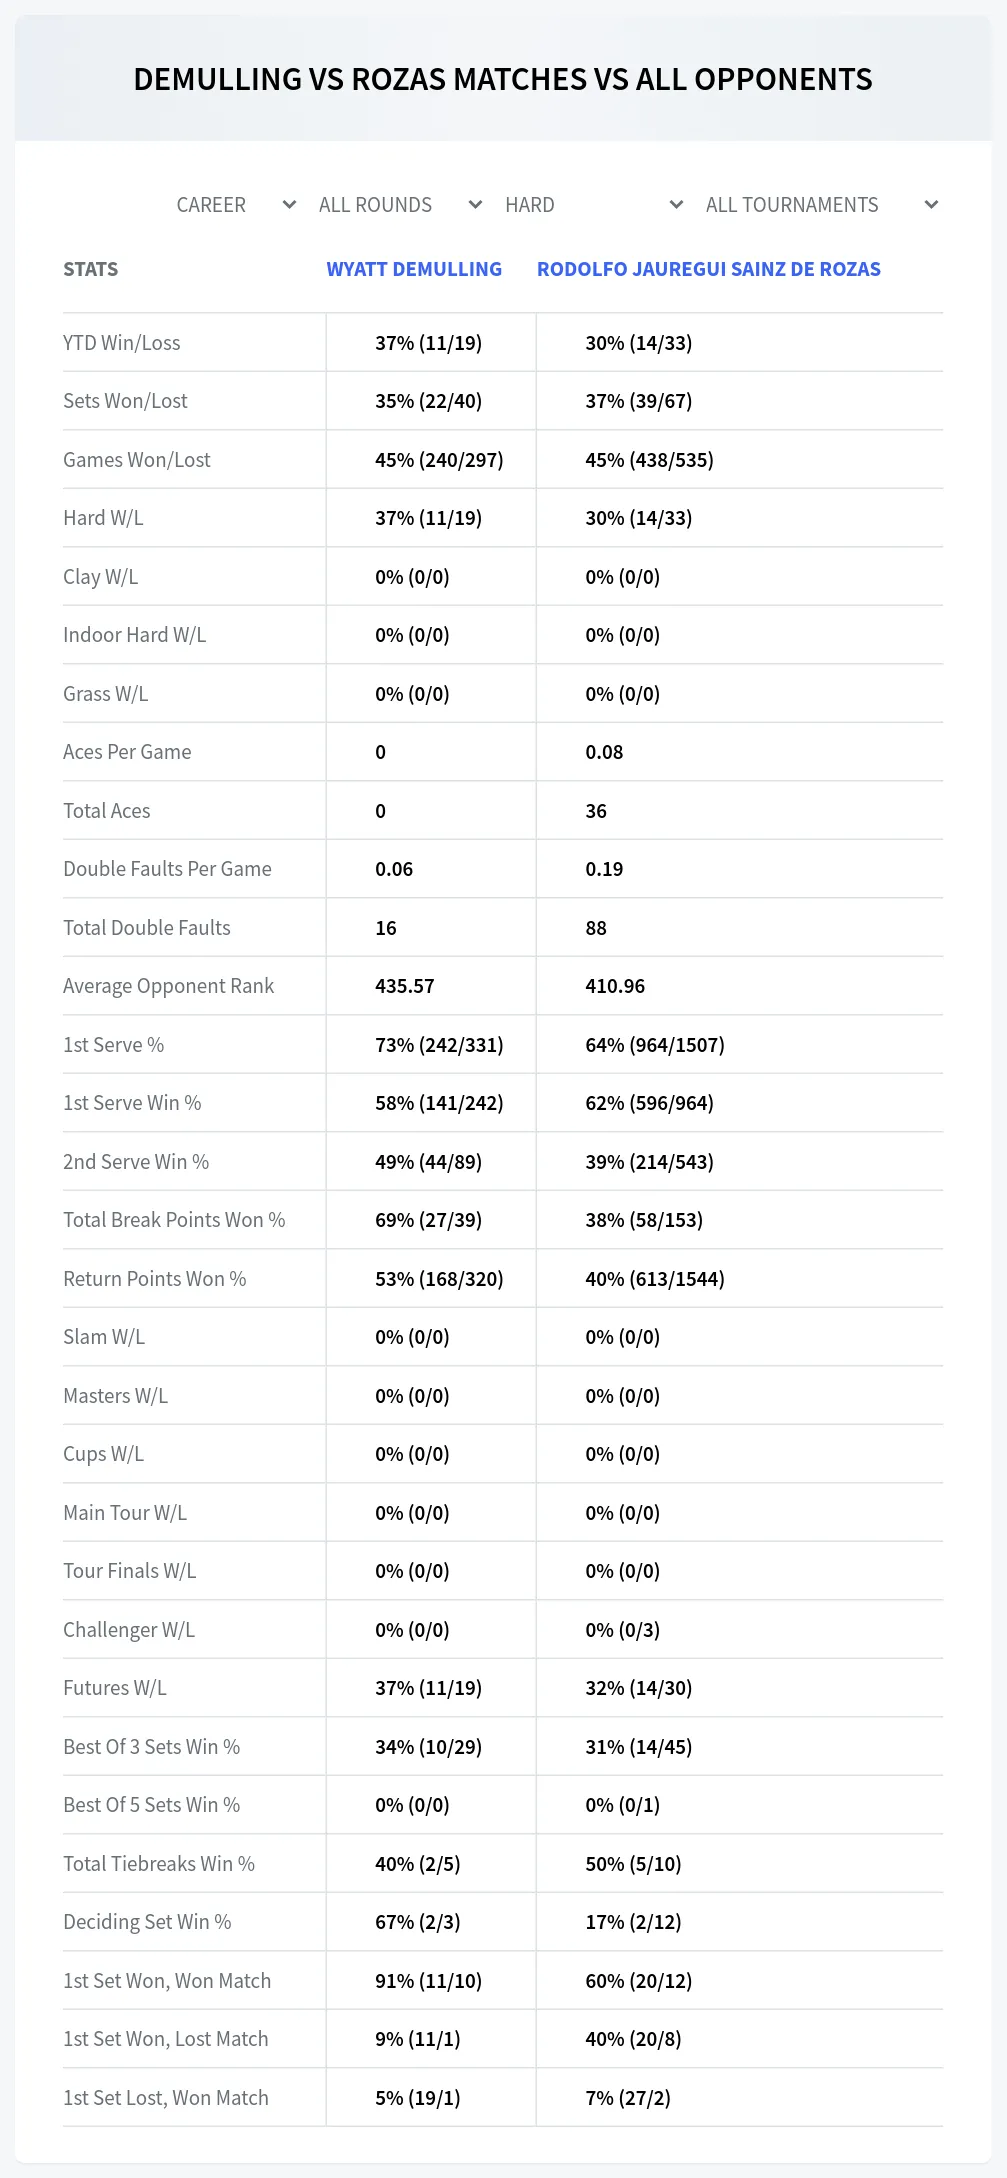Click the STATS column header
The image size is (1007, 2178).
[x=90, y=269]
